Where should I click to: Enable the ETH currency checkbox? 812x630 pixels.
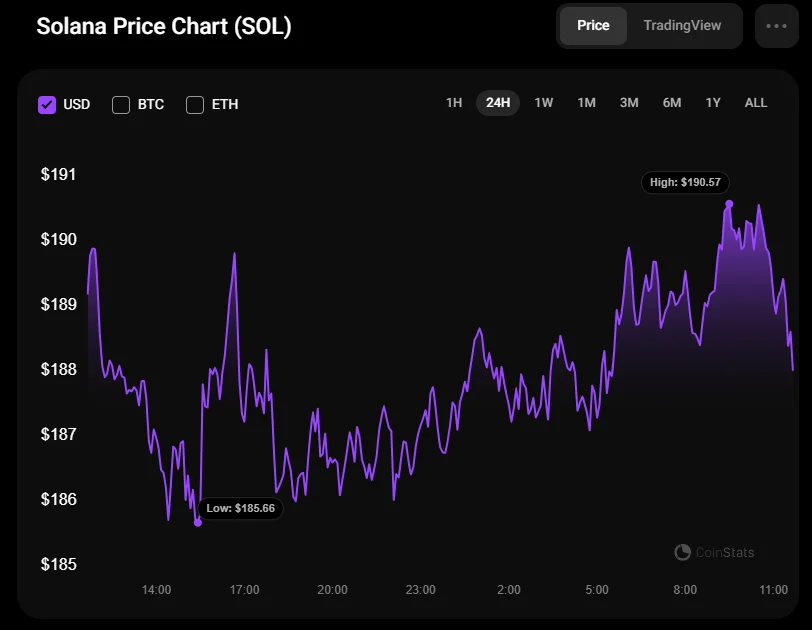coord(195,104)
